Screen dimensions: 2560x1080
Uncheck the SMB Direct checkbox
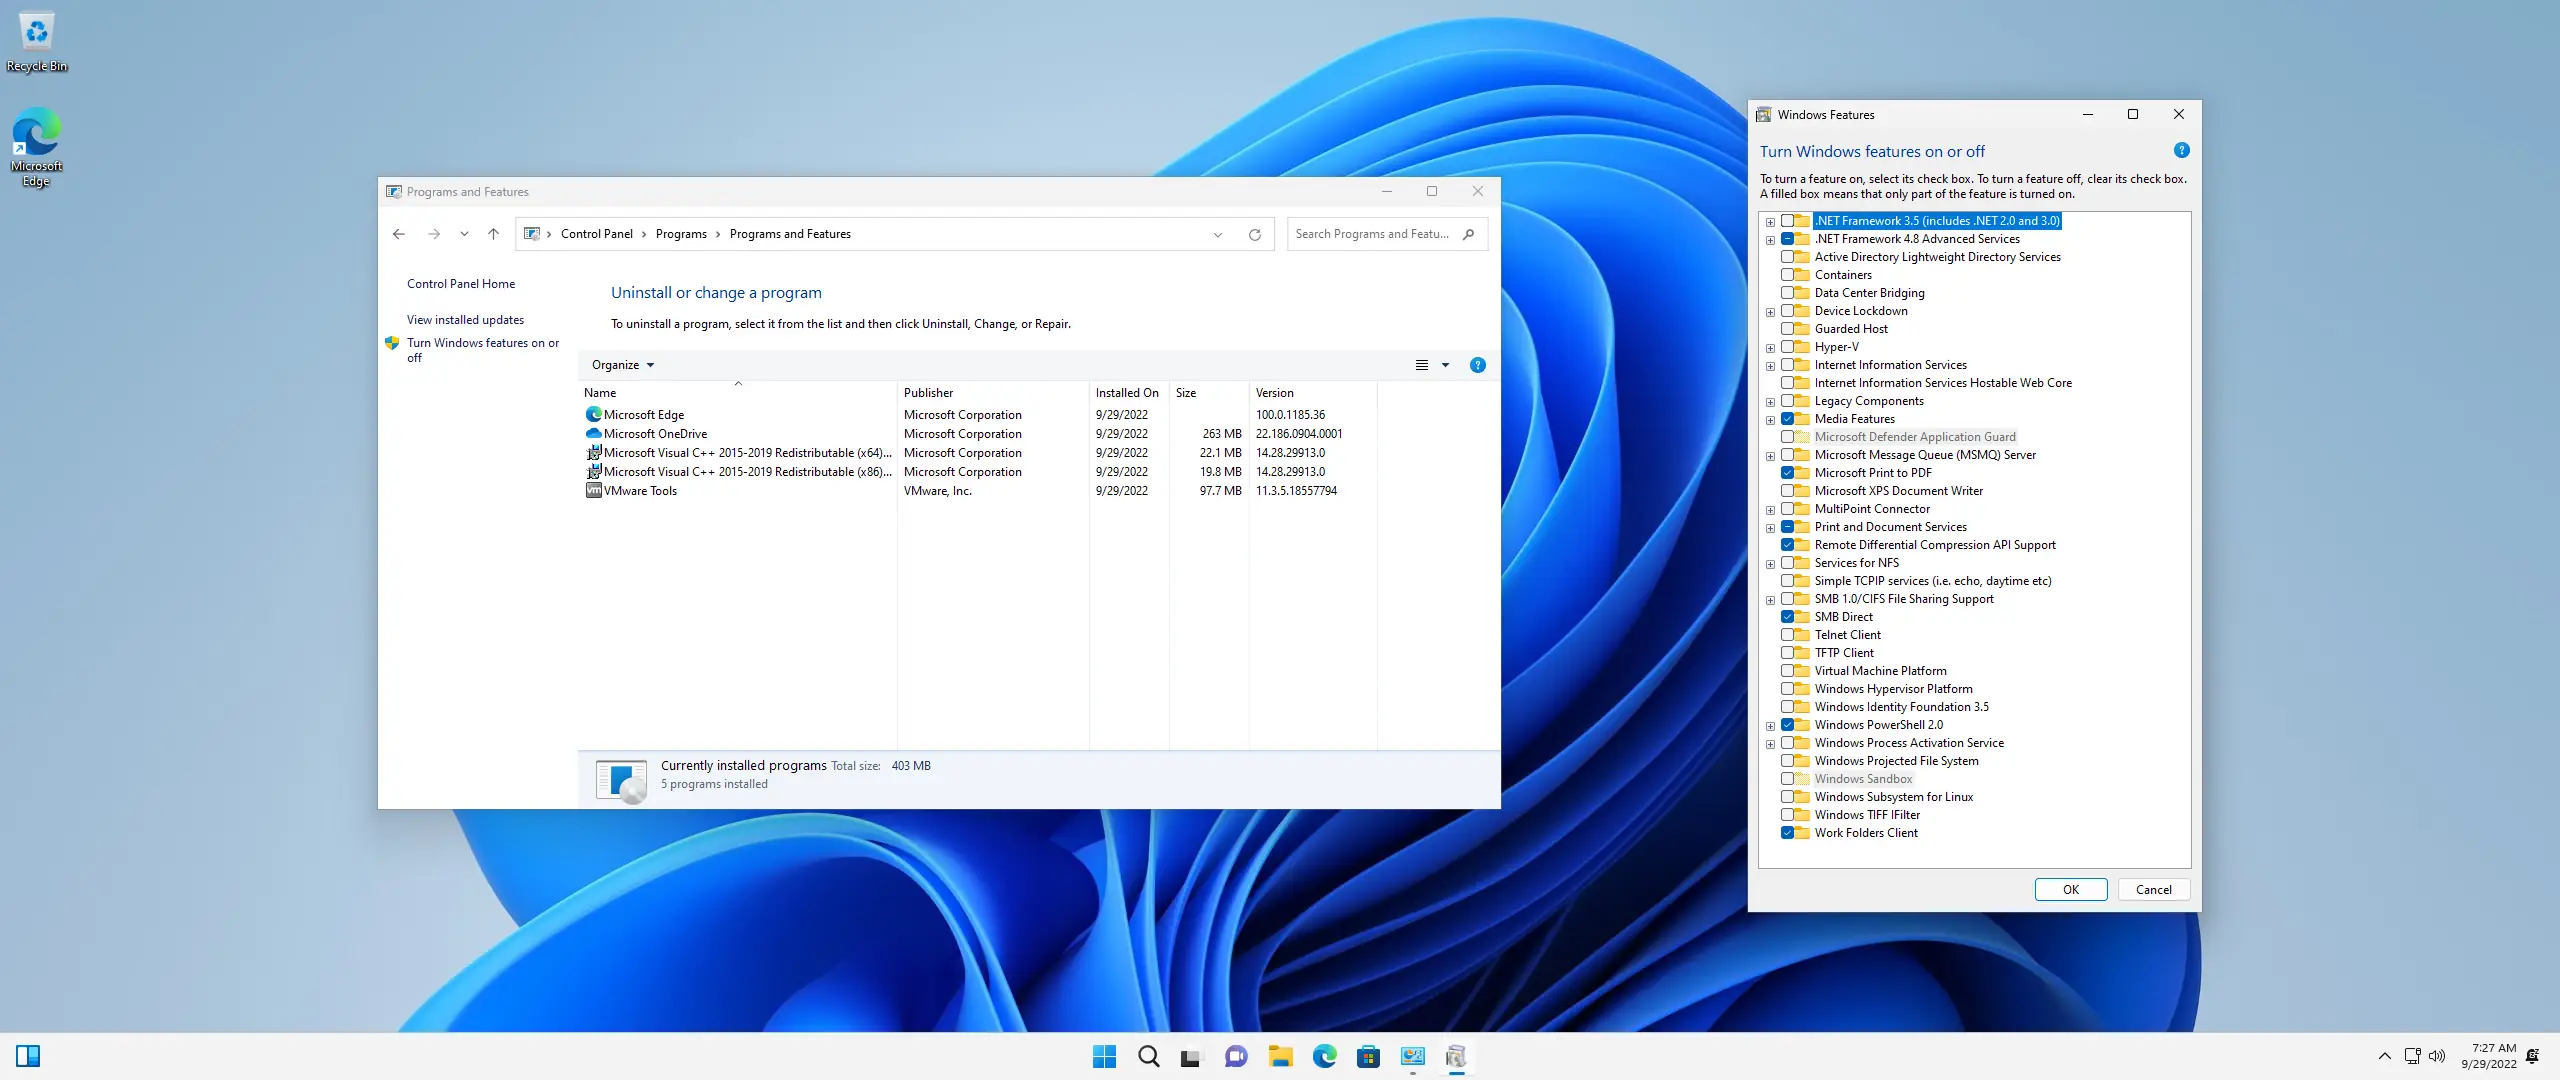tap(1787, 617)
